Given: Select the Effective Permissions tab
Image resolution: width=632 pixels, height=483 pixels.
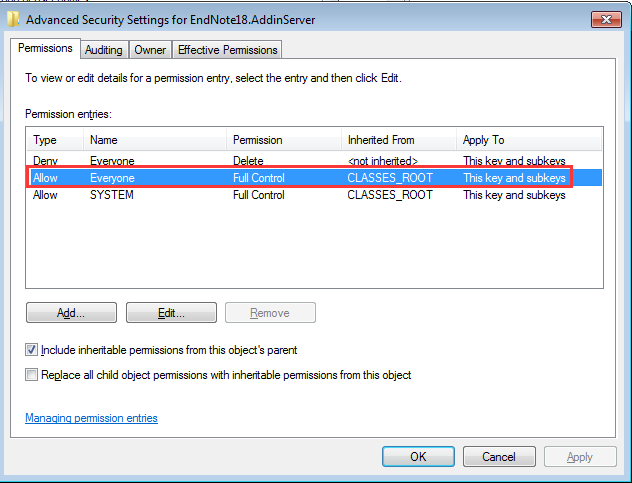Looking at the screenshot, I should point(228,50).
